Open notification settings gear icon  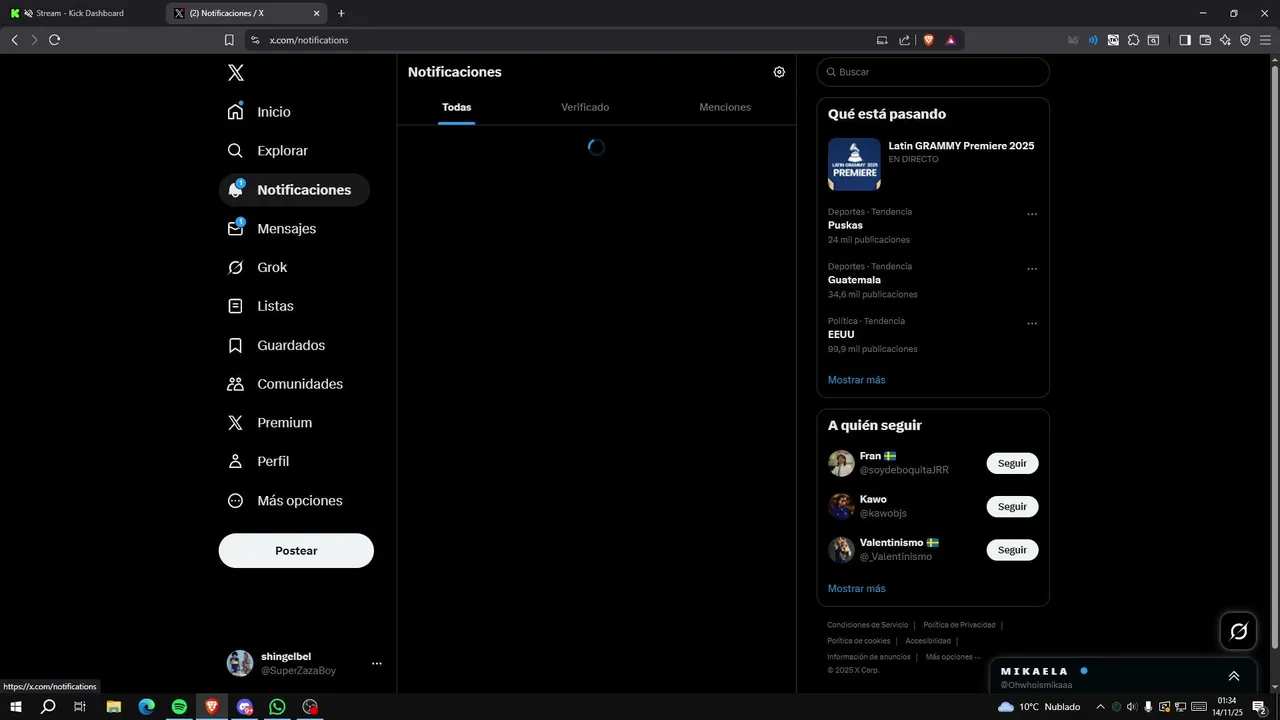click(x=779, y=72)
